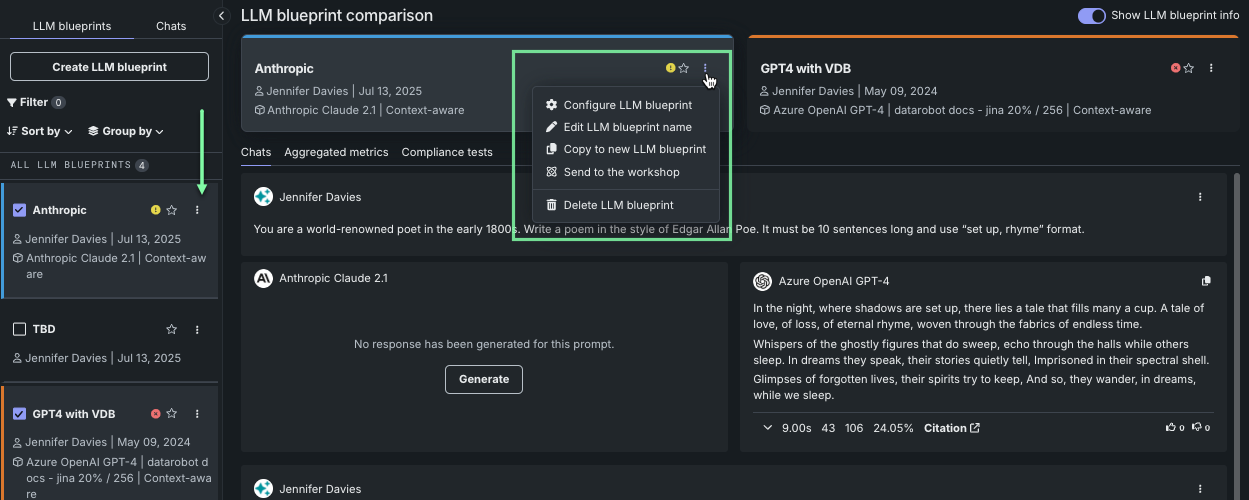This screenshot has width=1249, height=500.
Task: Click Generate for the Anthropic Claude response
Action: [x=483, y=379]
